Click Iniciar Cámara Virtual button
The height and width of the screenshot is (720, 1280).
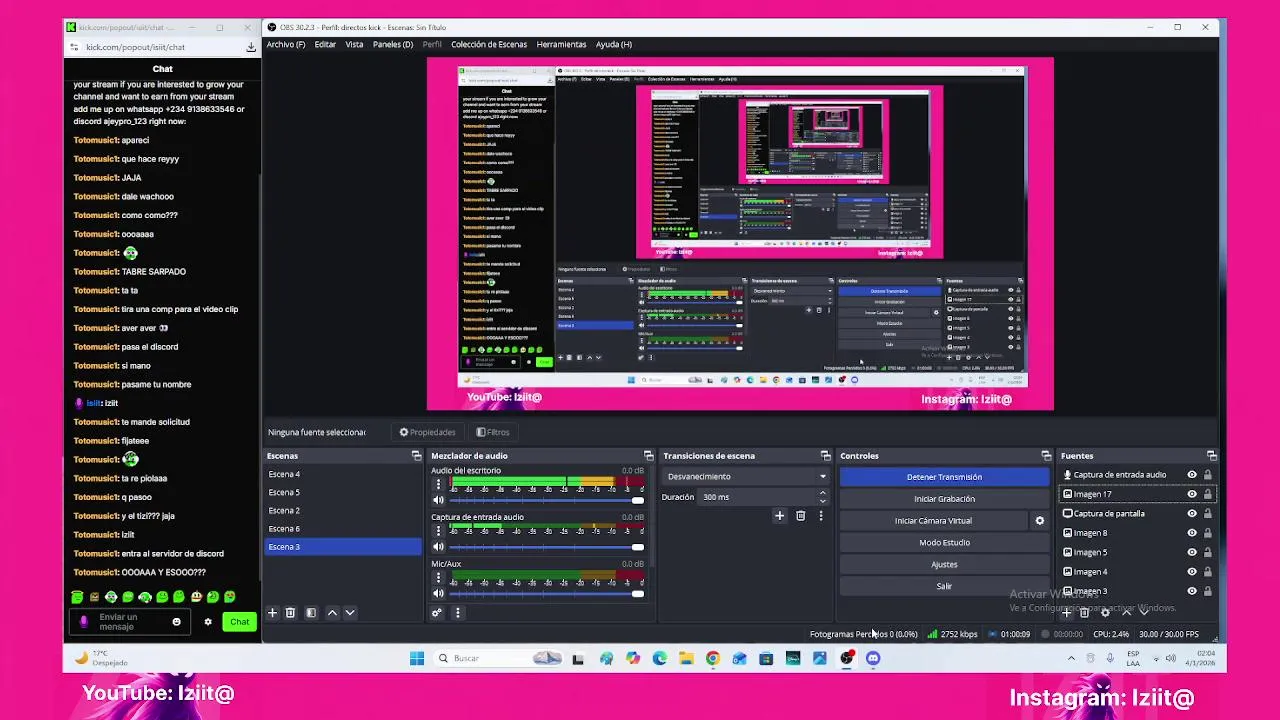tap(933, 521)
